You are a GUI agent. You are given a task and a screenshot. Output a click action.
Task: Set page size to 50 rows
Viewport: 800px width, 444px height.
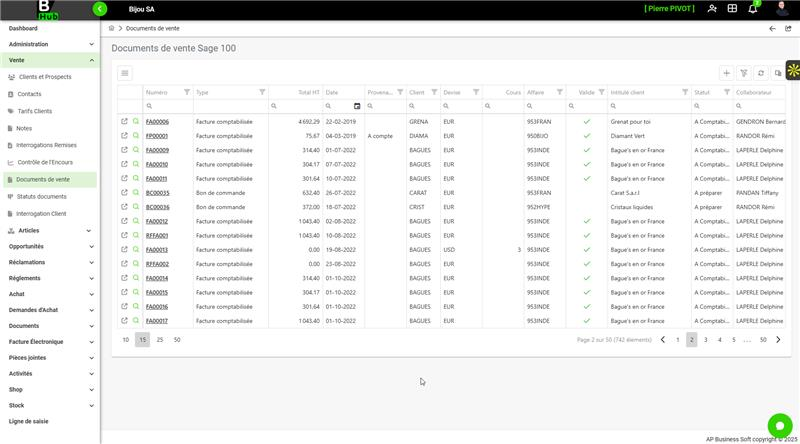pyautogui.click(x=177, y=340)
